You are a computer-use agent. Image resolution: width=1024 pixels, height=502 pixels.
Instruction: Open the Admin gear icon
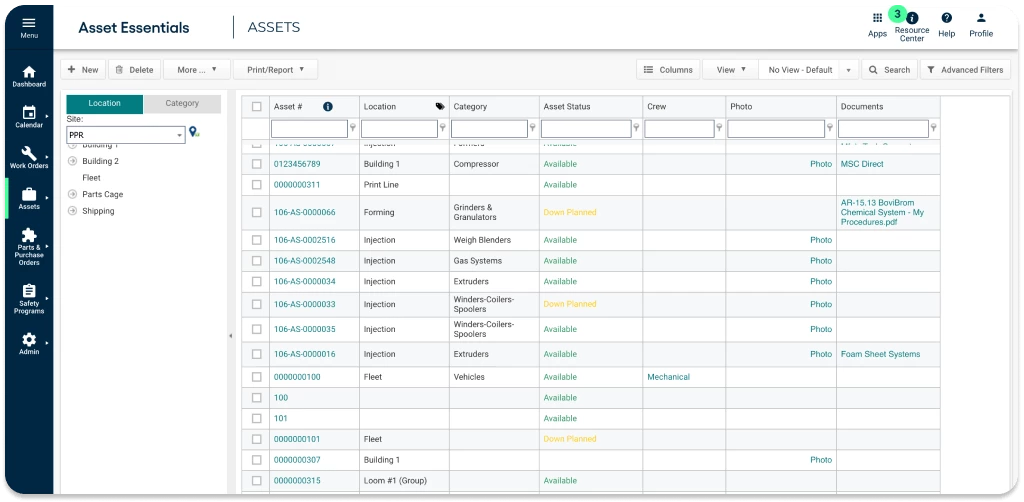pyautogui.click(x=29, y=339)
